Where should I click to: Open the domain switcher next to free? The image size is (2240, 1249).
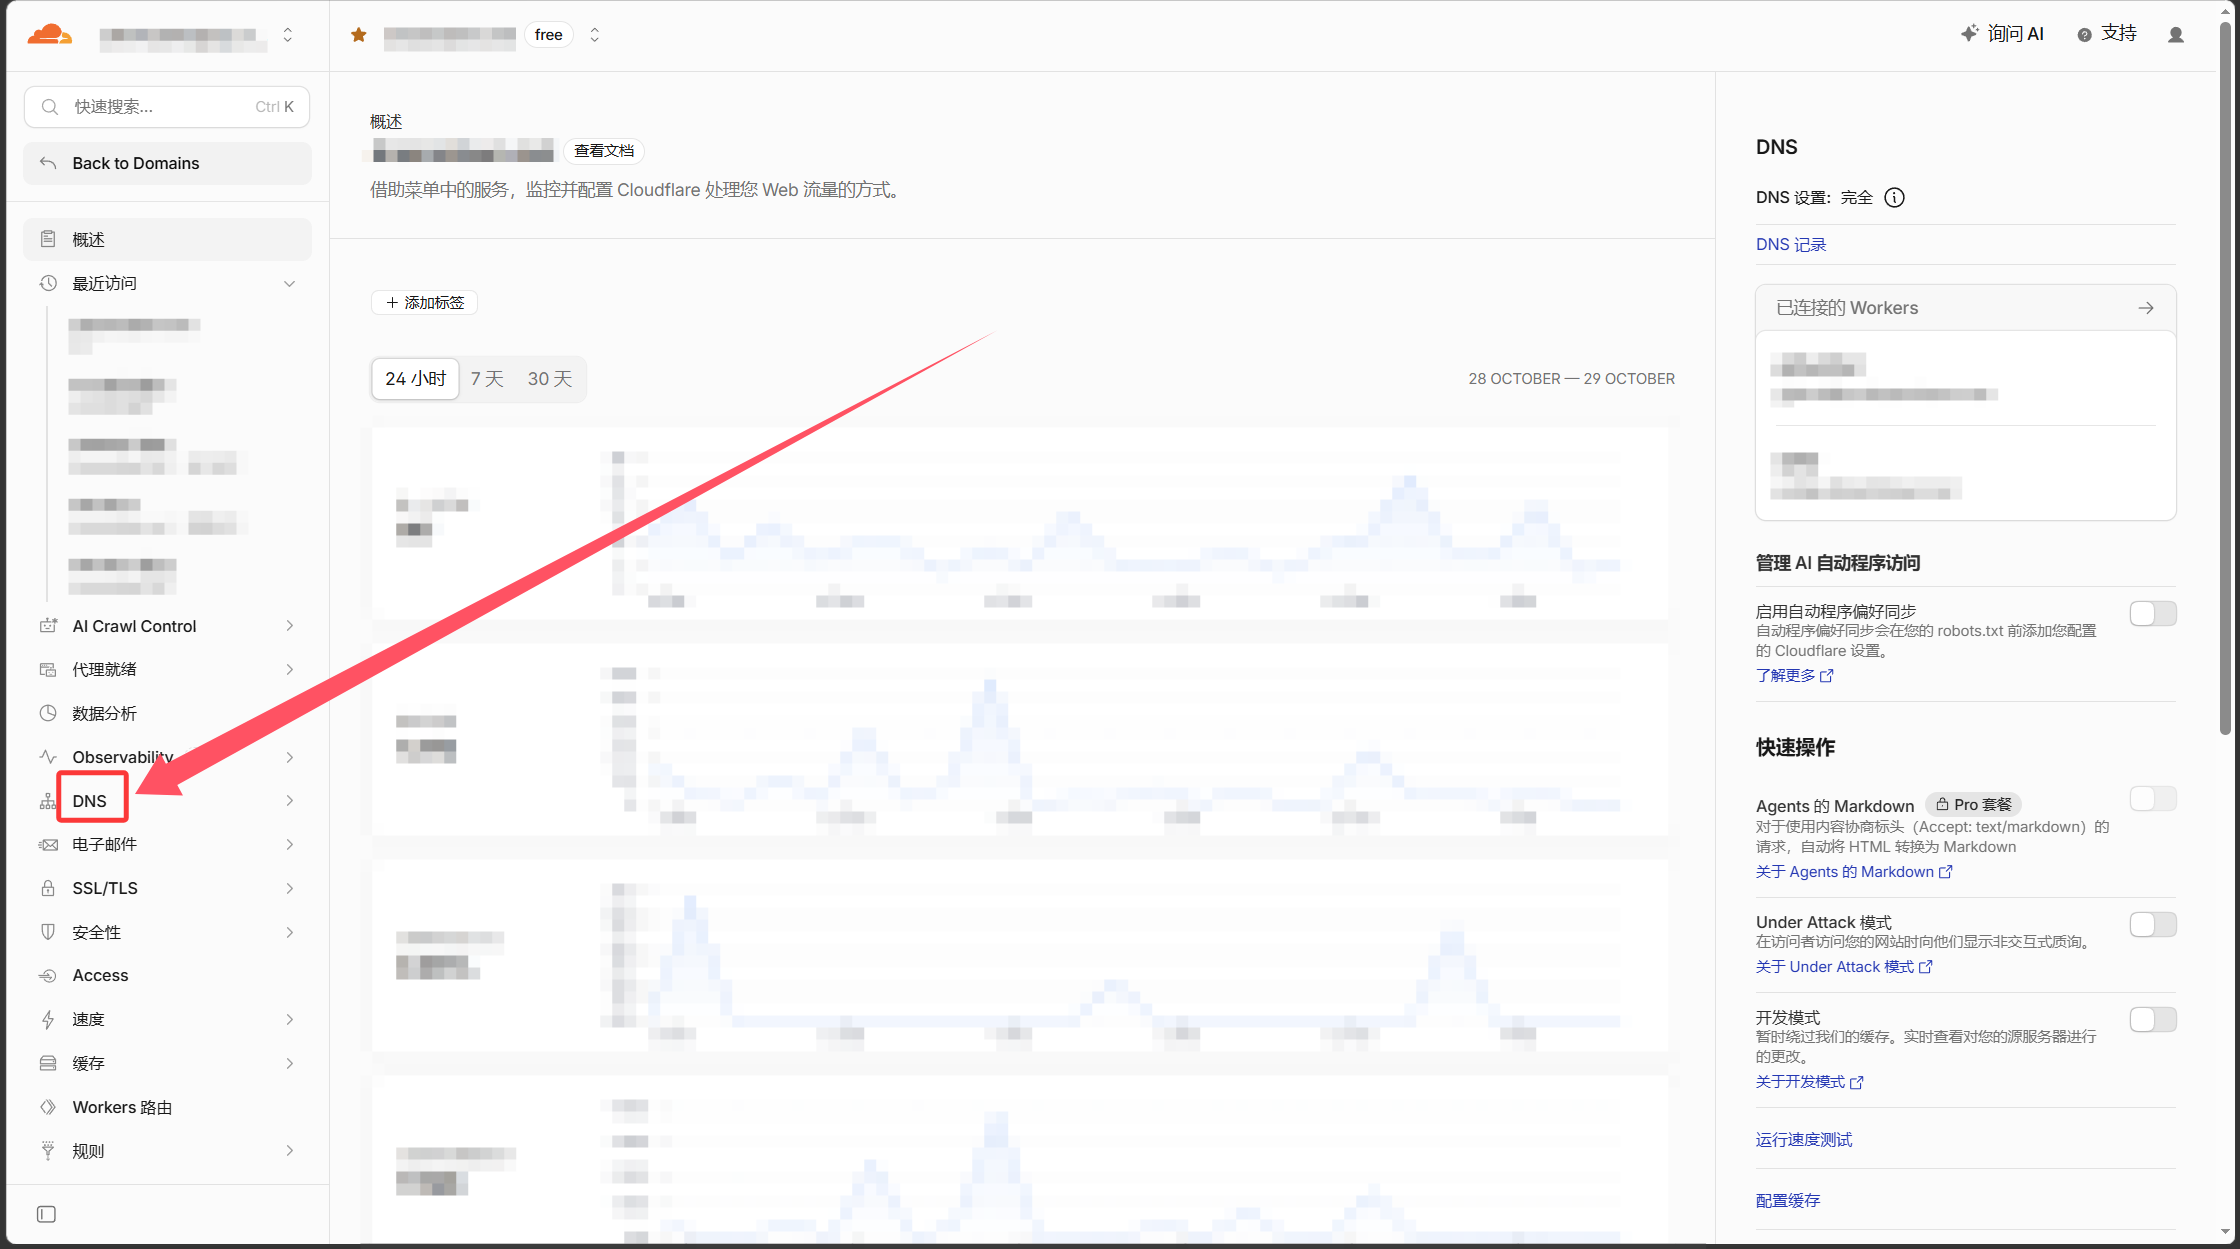click(x=595, y=35)
